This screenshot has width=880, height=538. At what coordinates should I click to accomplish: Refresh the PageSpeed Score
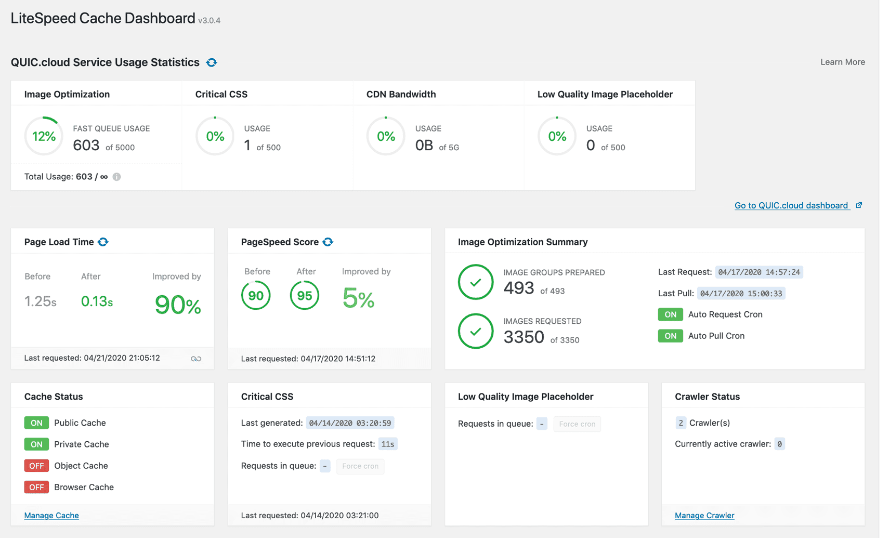click(328, 242)
